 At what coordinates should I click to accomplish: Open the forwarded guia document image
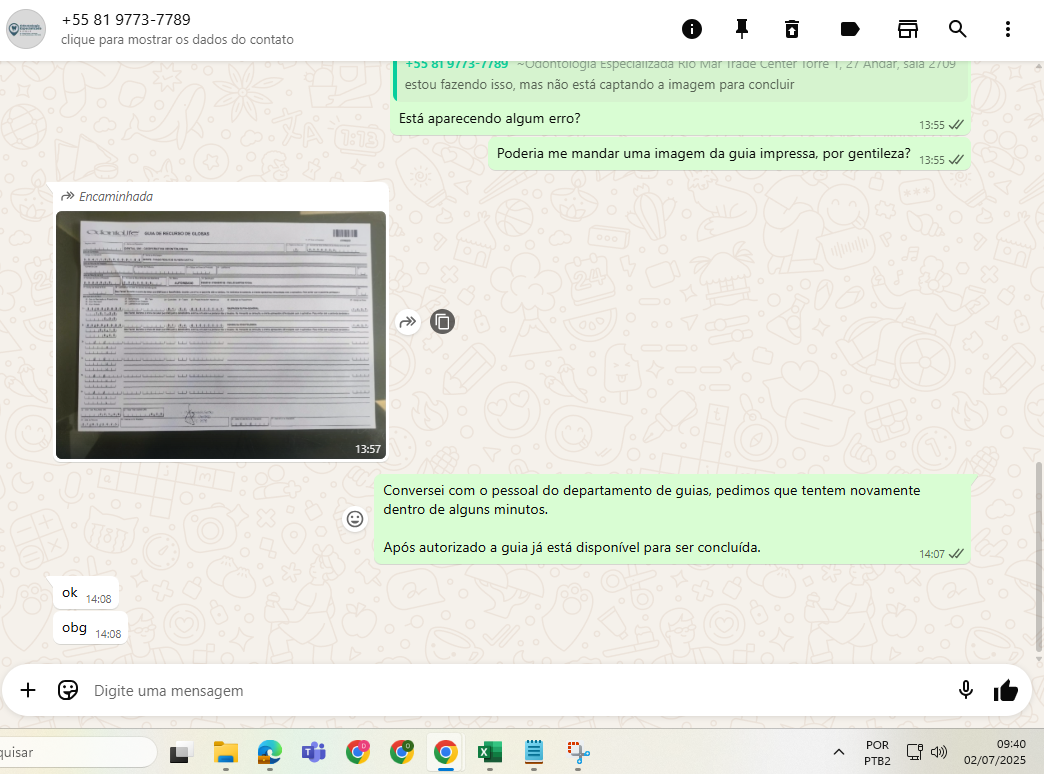(220, 334)
